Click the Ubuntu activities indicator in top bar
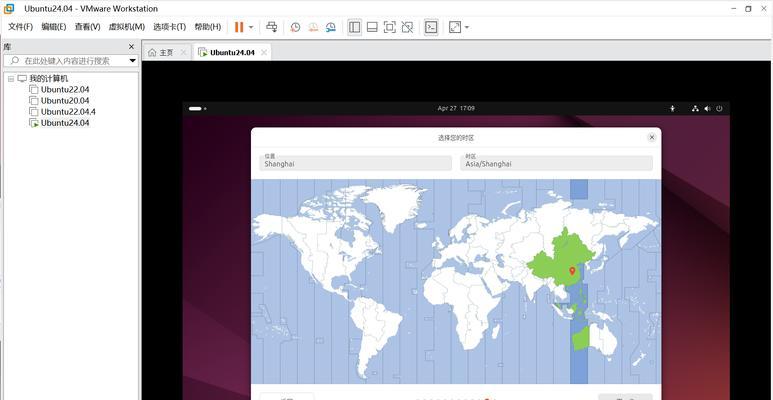 [197, 109]
